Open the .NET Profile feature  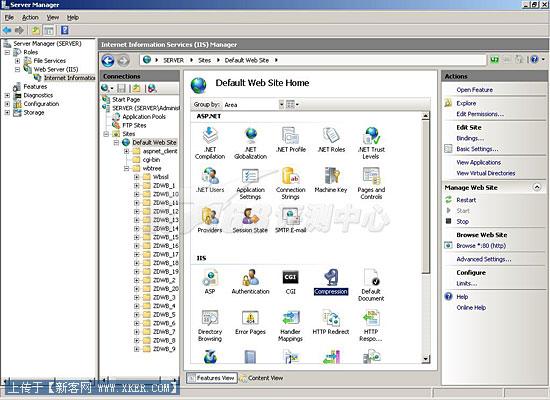(291, 140)
